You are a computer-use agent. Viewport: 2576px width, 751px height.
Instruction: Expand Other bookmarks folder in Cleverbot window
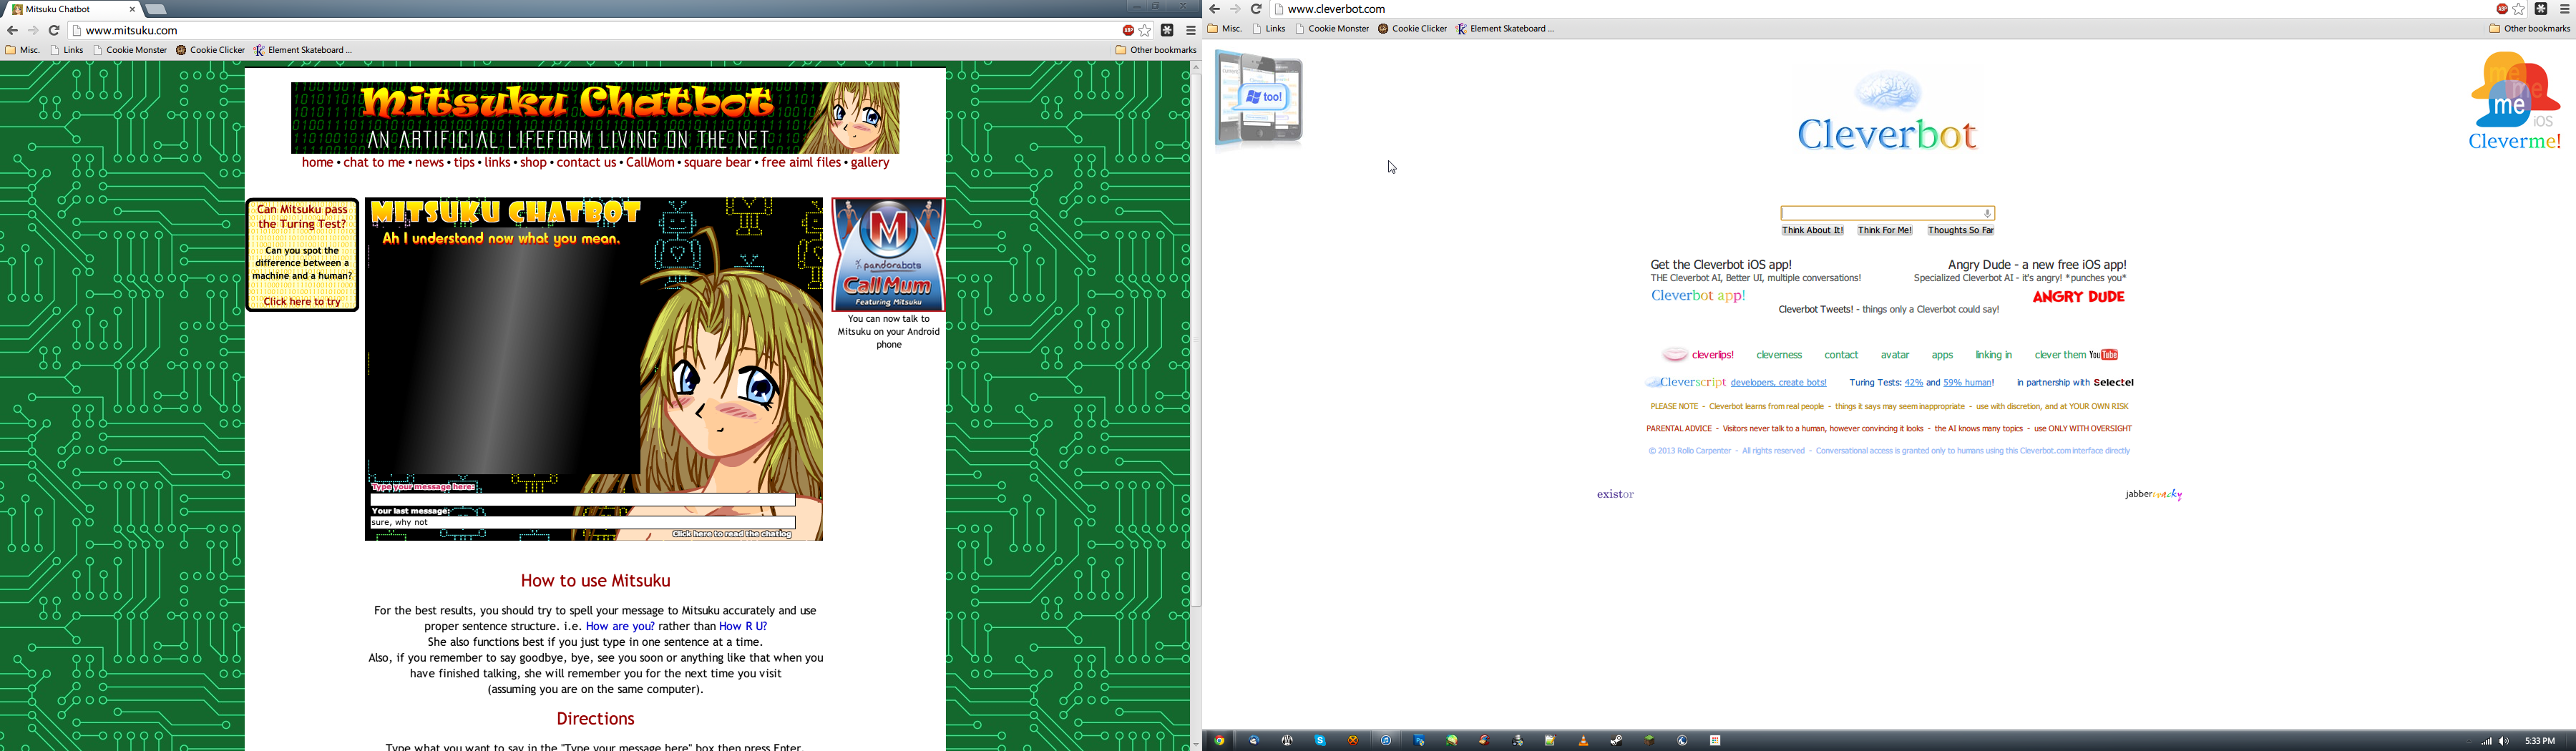[x=2529, y=29]
